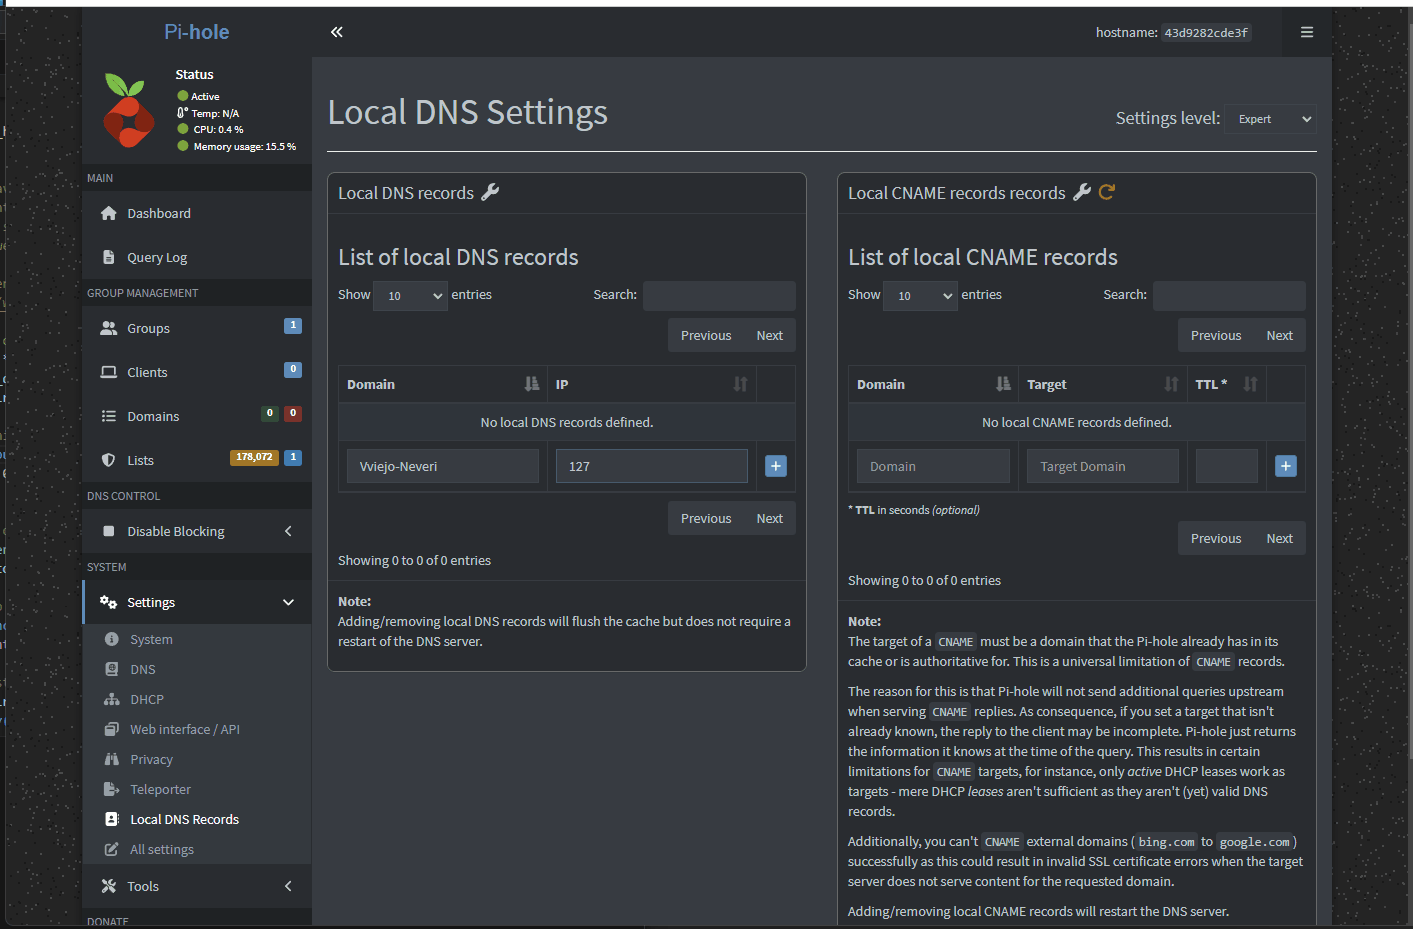Click the Pi-hole title link
The width and height of the screenshot is (1413, 929).
197,32
